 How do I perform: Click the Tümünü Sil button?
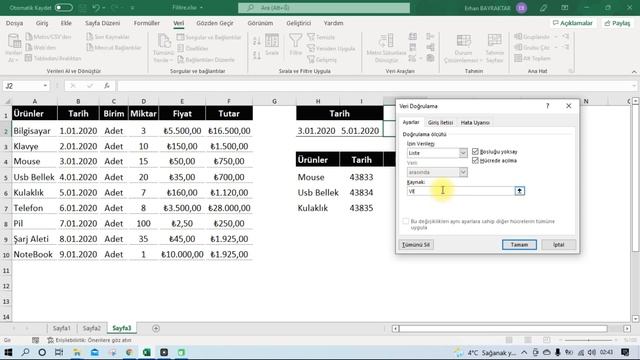click(x=416, y=244)
